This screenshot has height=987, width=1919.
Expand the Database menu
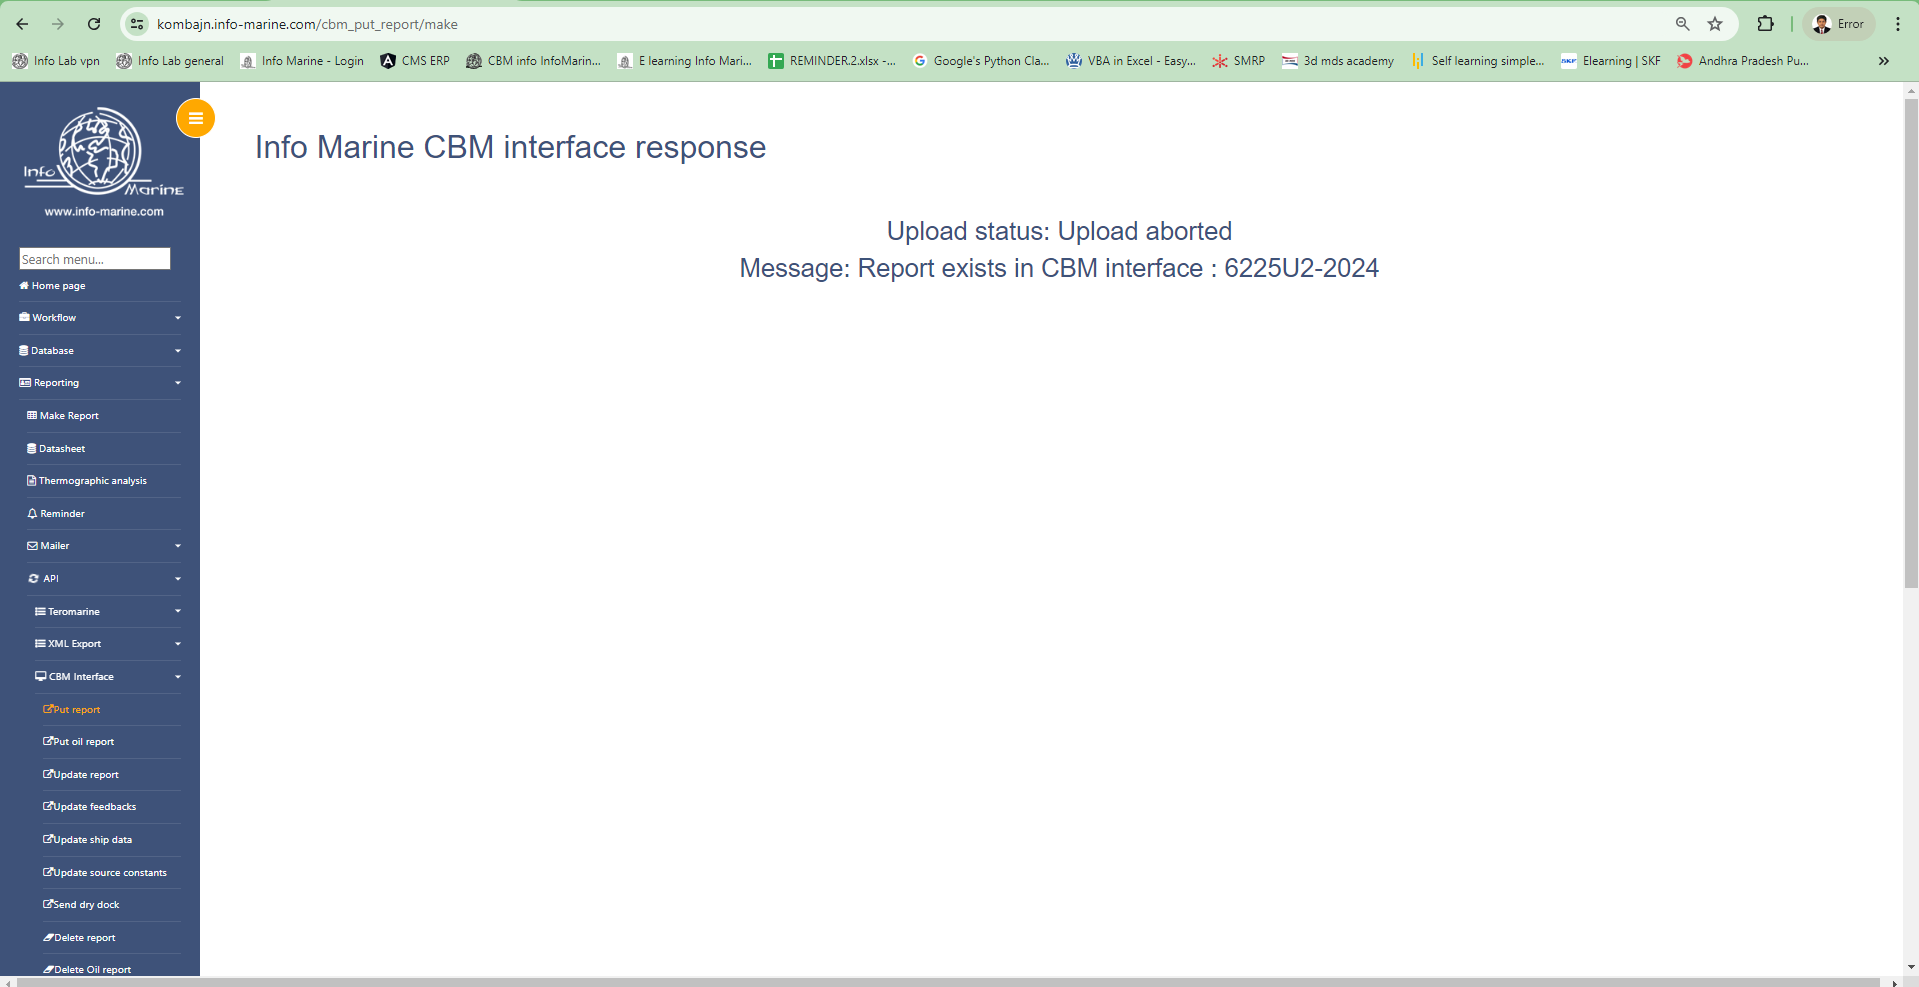[99, 351]
